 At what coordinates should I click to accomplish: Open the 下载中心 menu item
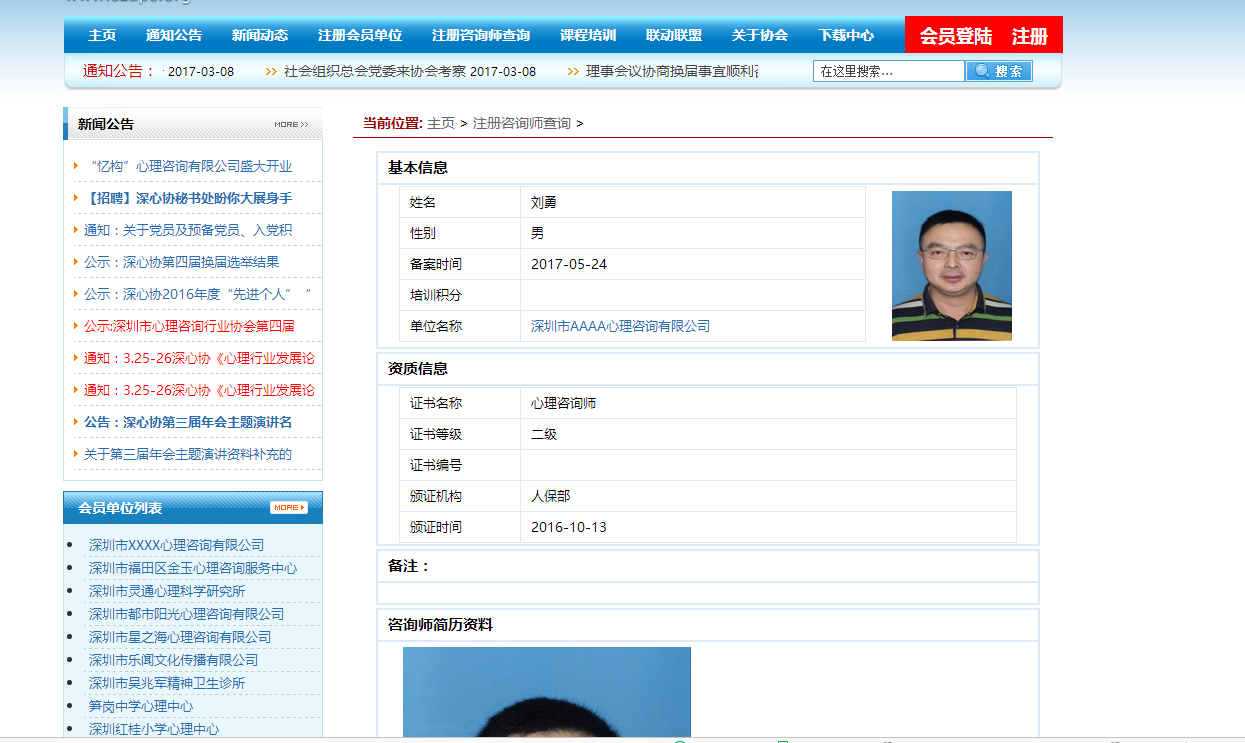click(846, 35)
